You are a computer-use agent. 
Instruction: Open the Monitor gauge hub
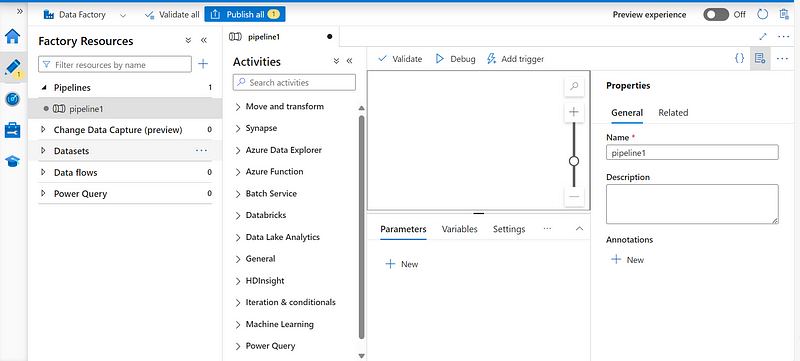(x=12, y=99)
